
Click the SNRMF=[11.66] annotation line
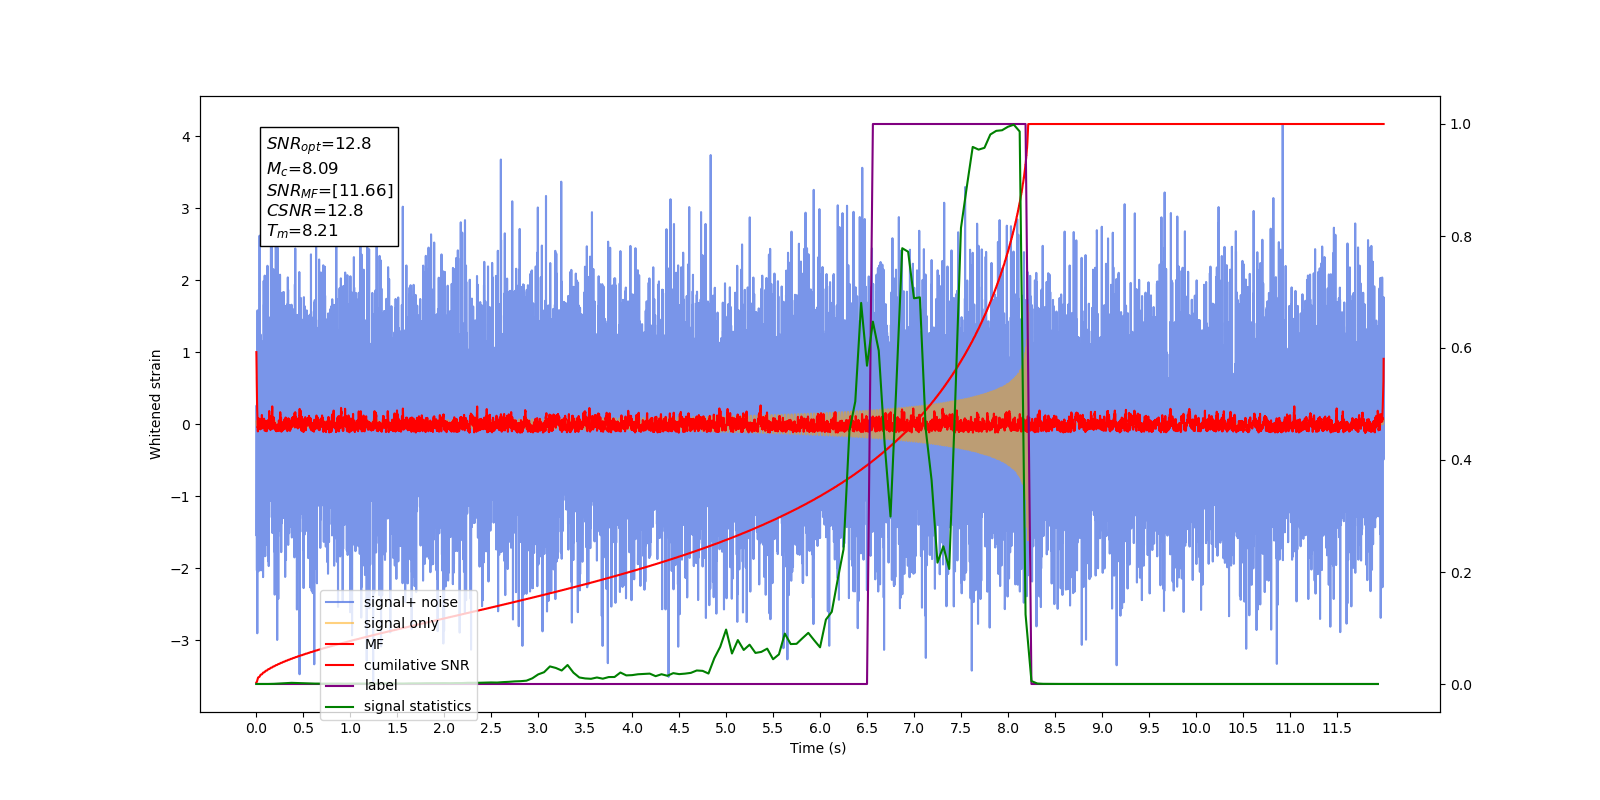tap(330, 190)
